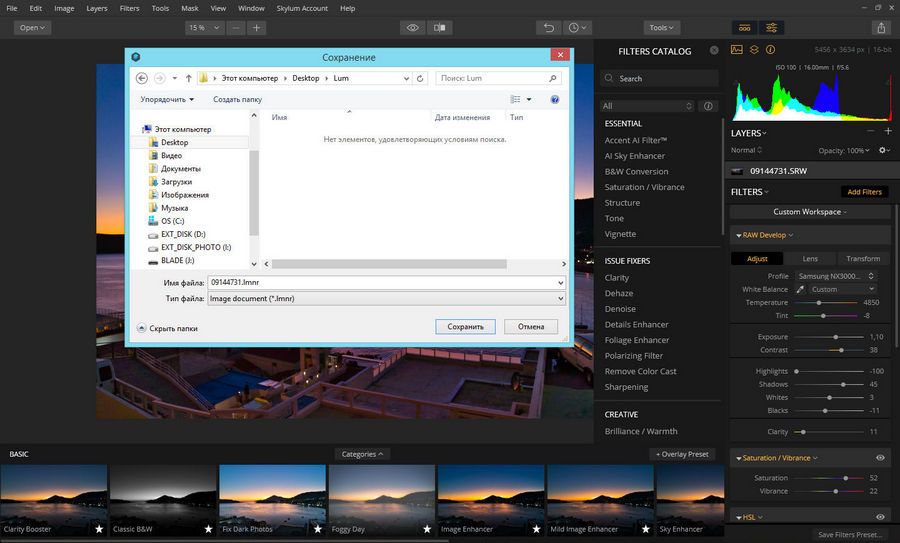Select the Adjust tab
Screen dimensions: 900x543
click(757, 259)
